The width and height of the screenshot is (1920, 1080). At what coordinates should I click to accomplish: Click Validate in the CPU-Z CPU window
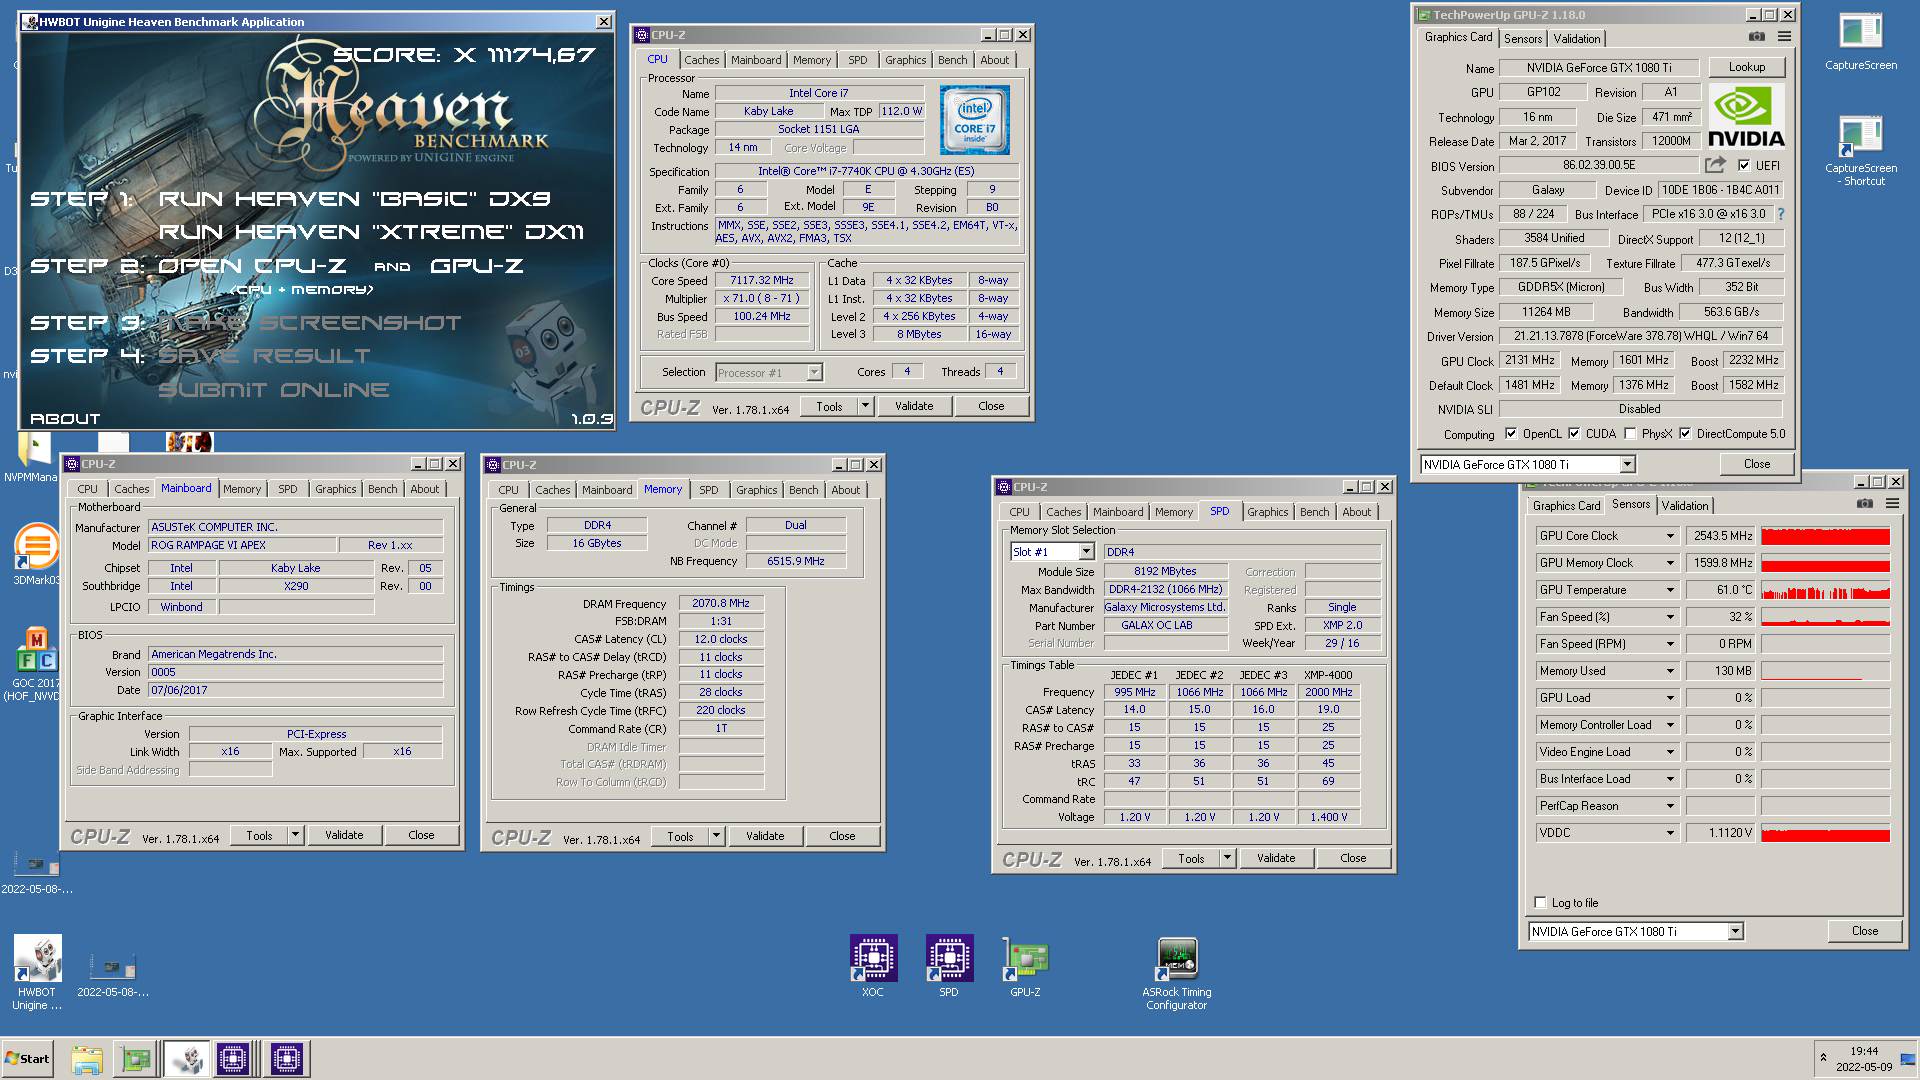[914, 406]
